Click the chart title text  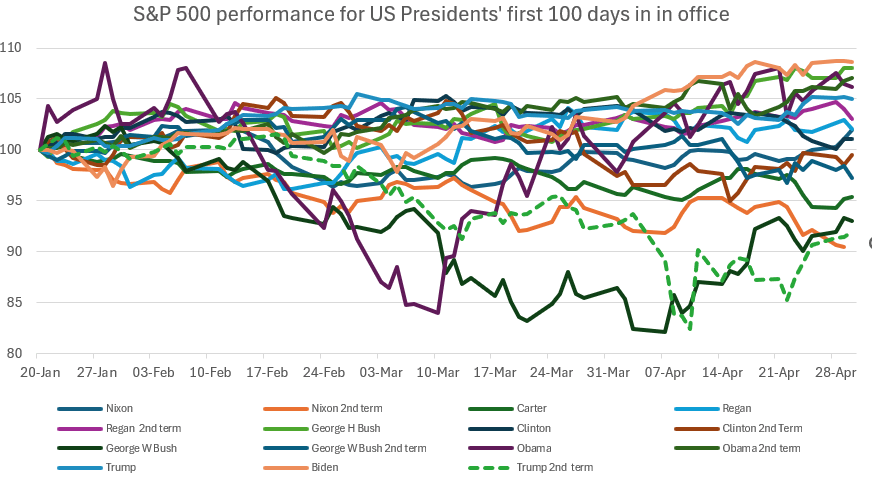[431, 14]
